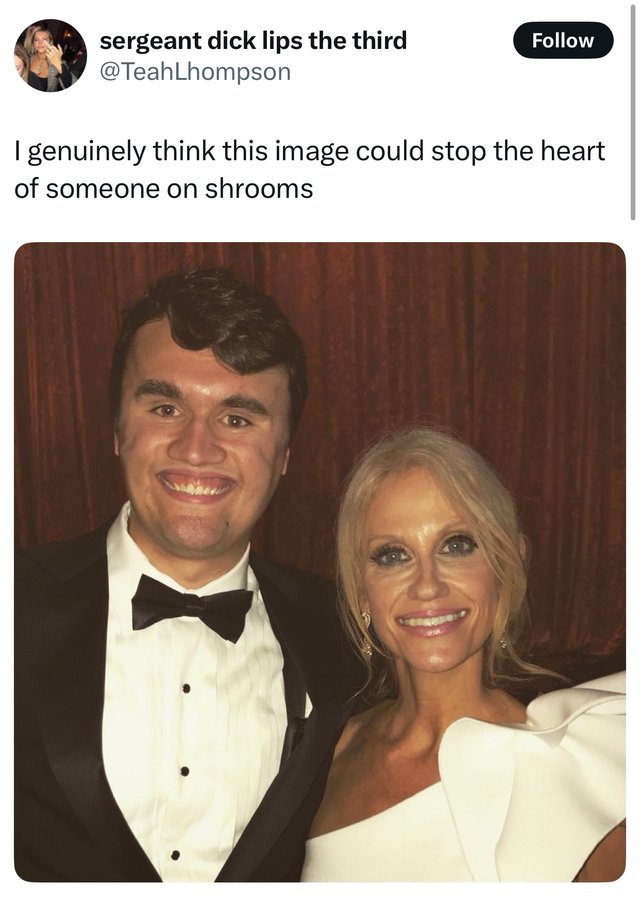Click the Follow button

click(x=563, y=40)
